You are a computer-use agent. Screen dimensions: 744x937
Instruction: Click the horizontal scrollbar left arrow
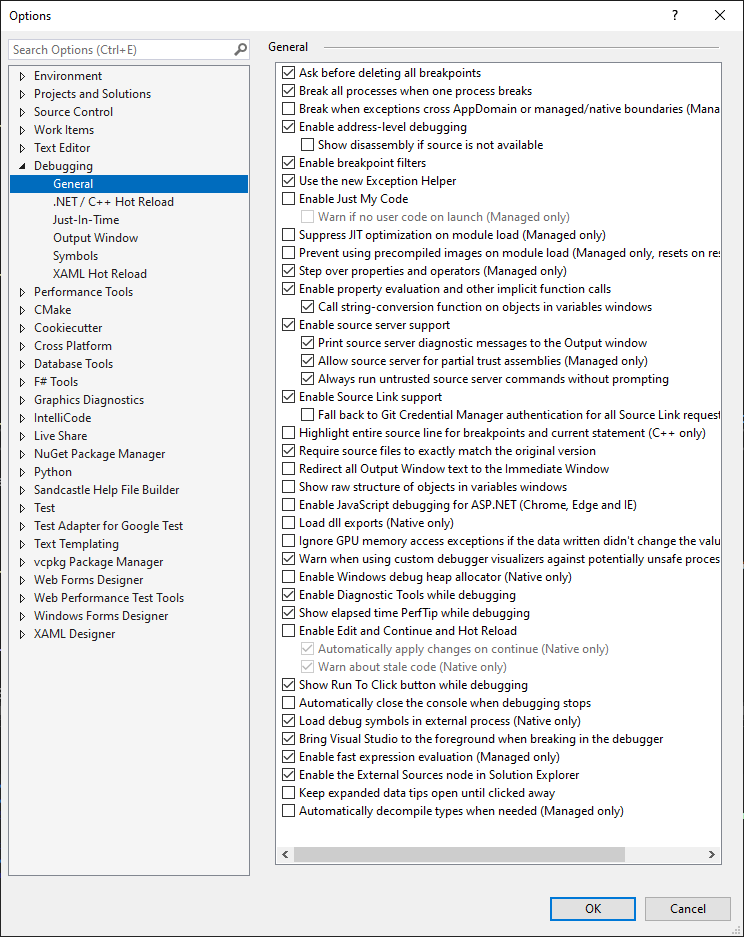tap(286, 855)
